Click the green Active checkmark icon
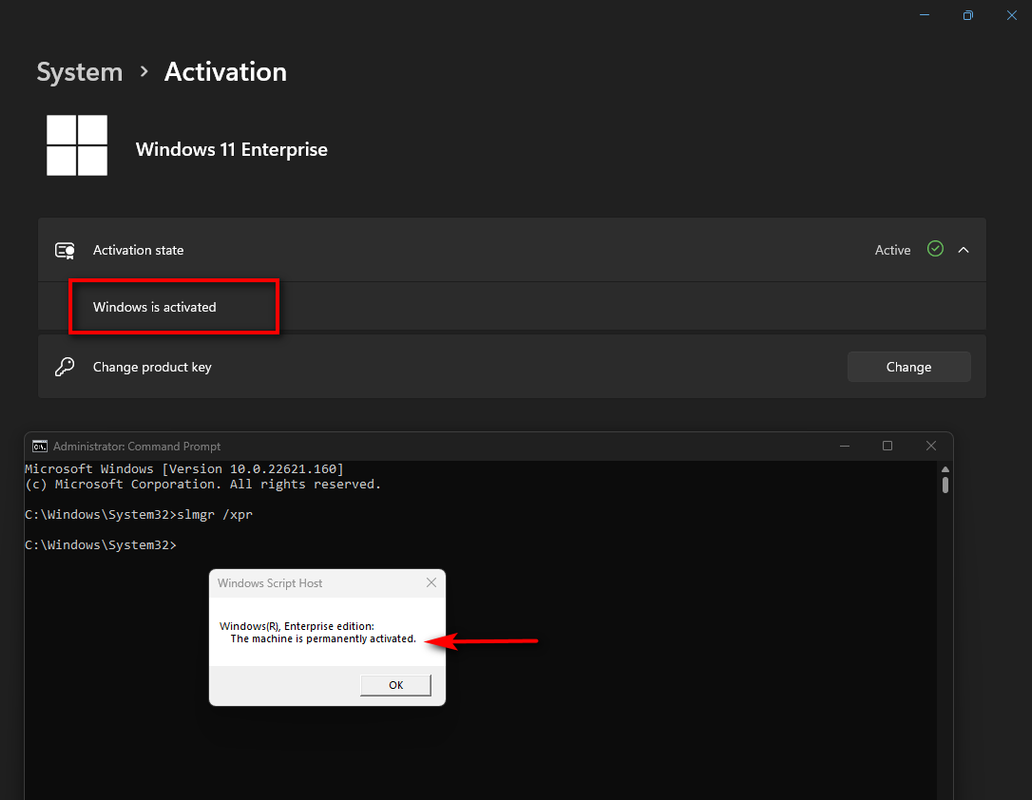1032x800 pixels. tap(935, 249)
